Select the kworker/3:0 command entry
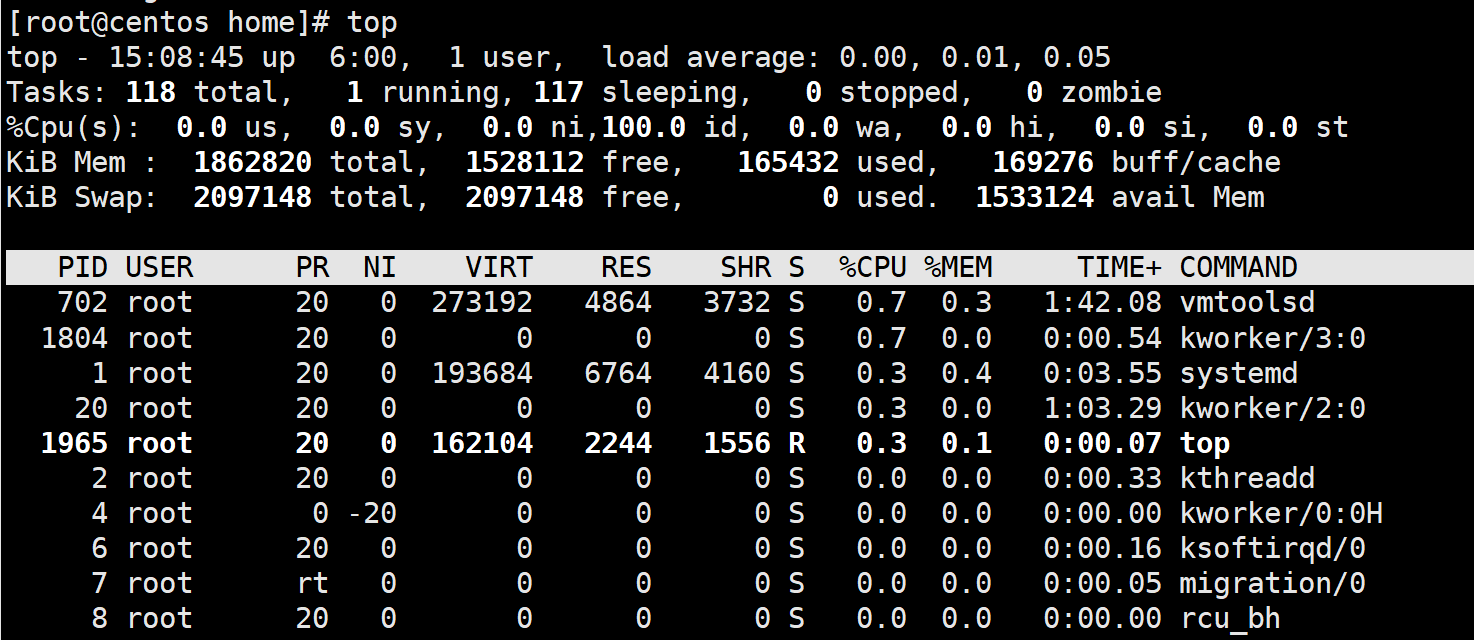 pyautogui.click(x=1272, y=338)
